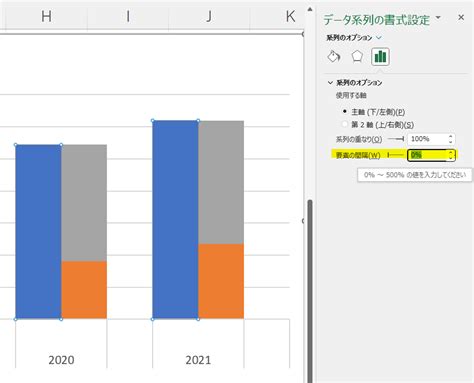The width and height of the screenshot is (474, 383).
Task: Click the orange 2020 bar segment
Action: point(84,290)
